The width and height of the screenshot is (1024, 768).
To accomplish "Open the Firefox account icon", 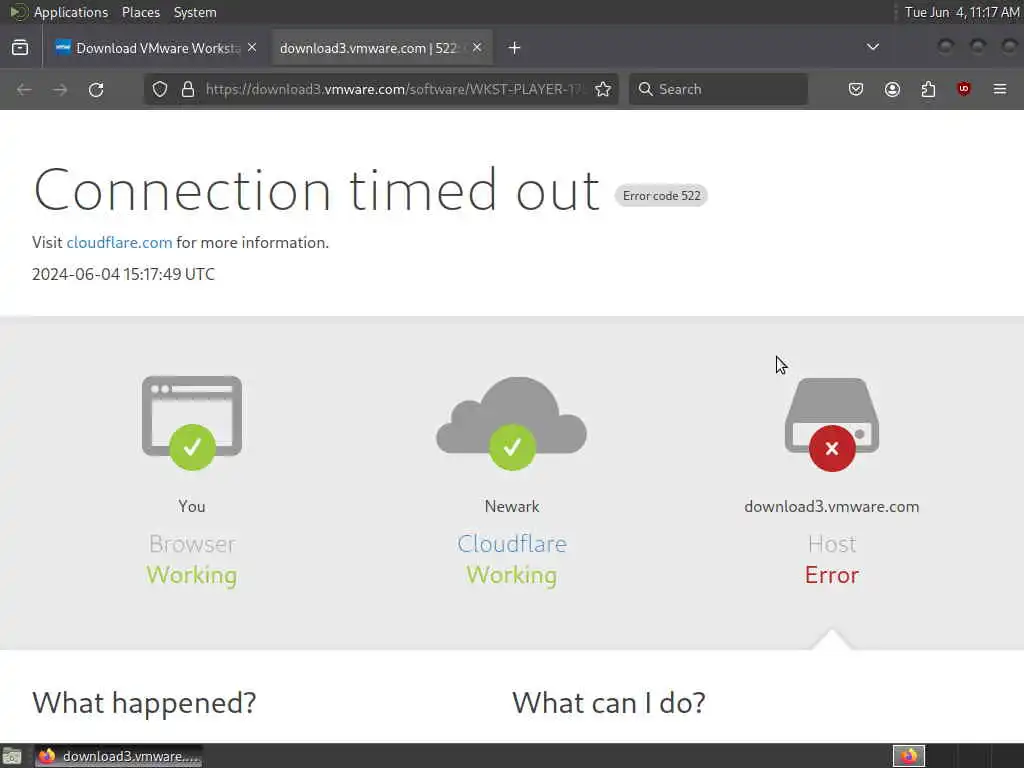I will [892, 89].
